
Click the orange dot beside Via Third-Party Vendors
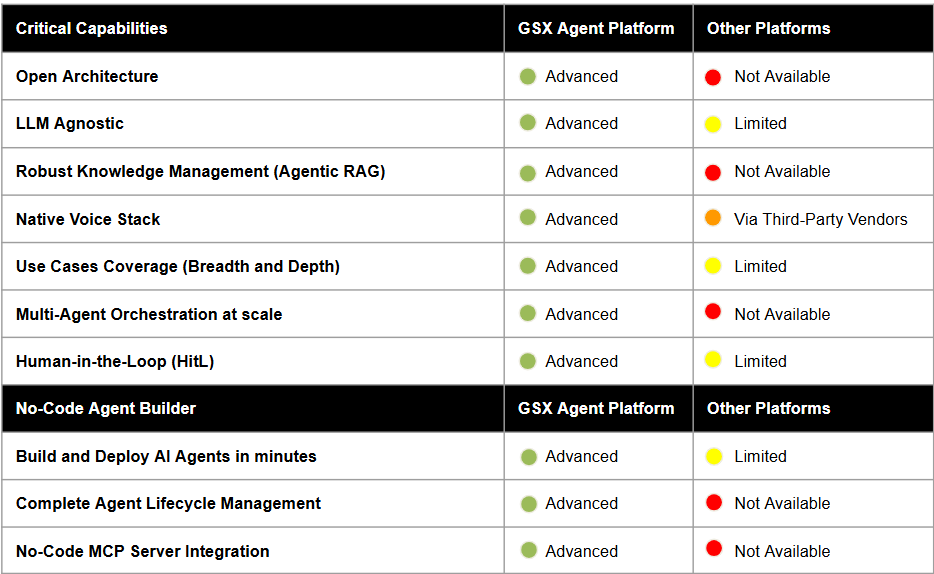point(713,218)
